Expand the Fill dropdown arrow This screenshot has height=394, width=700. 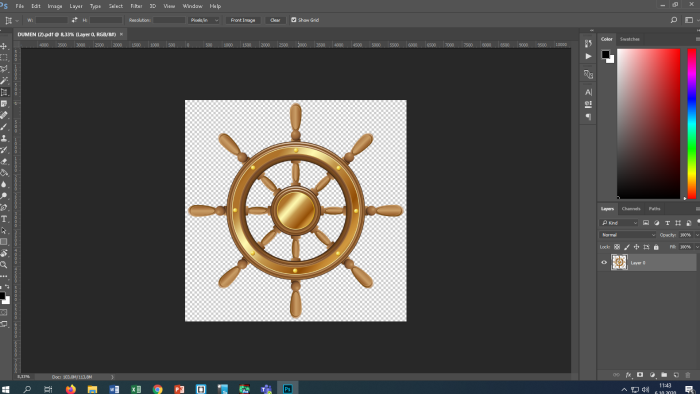point(697,247)
